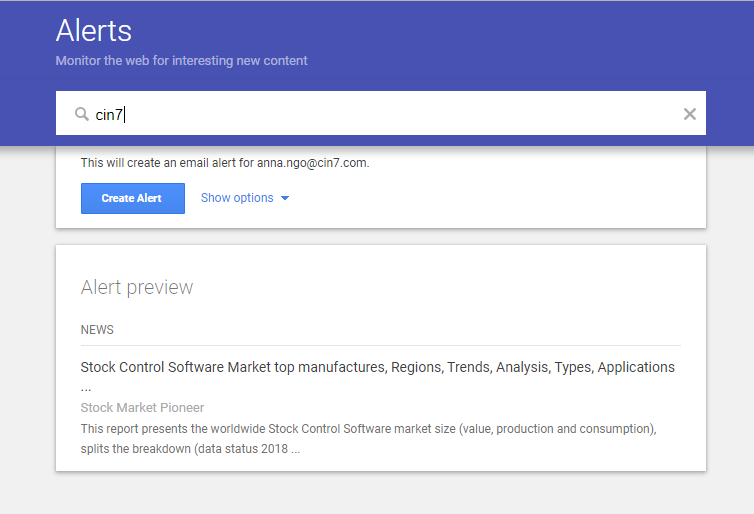The width and height of the screenshot is (754, 514).
Task: Click the Alerts page title
Action: click(x=94, y=31)
